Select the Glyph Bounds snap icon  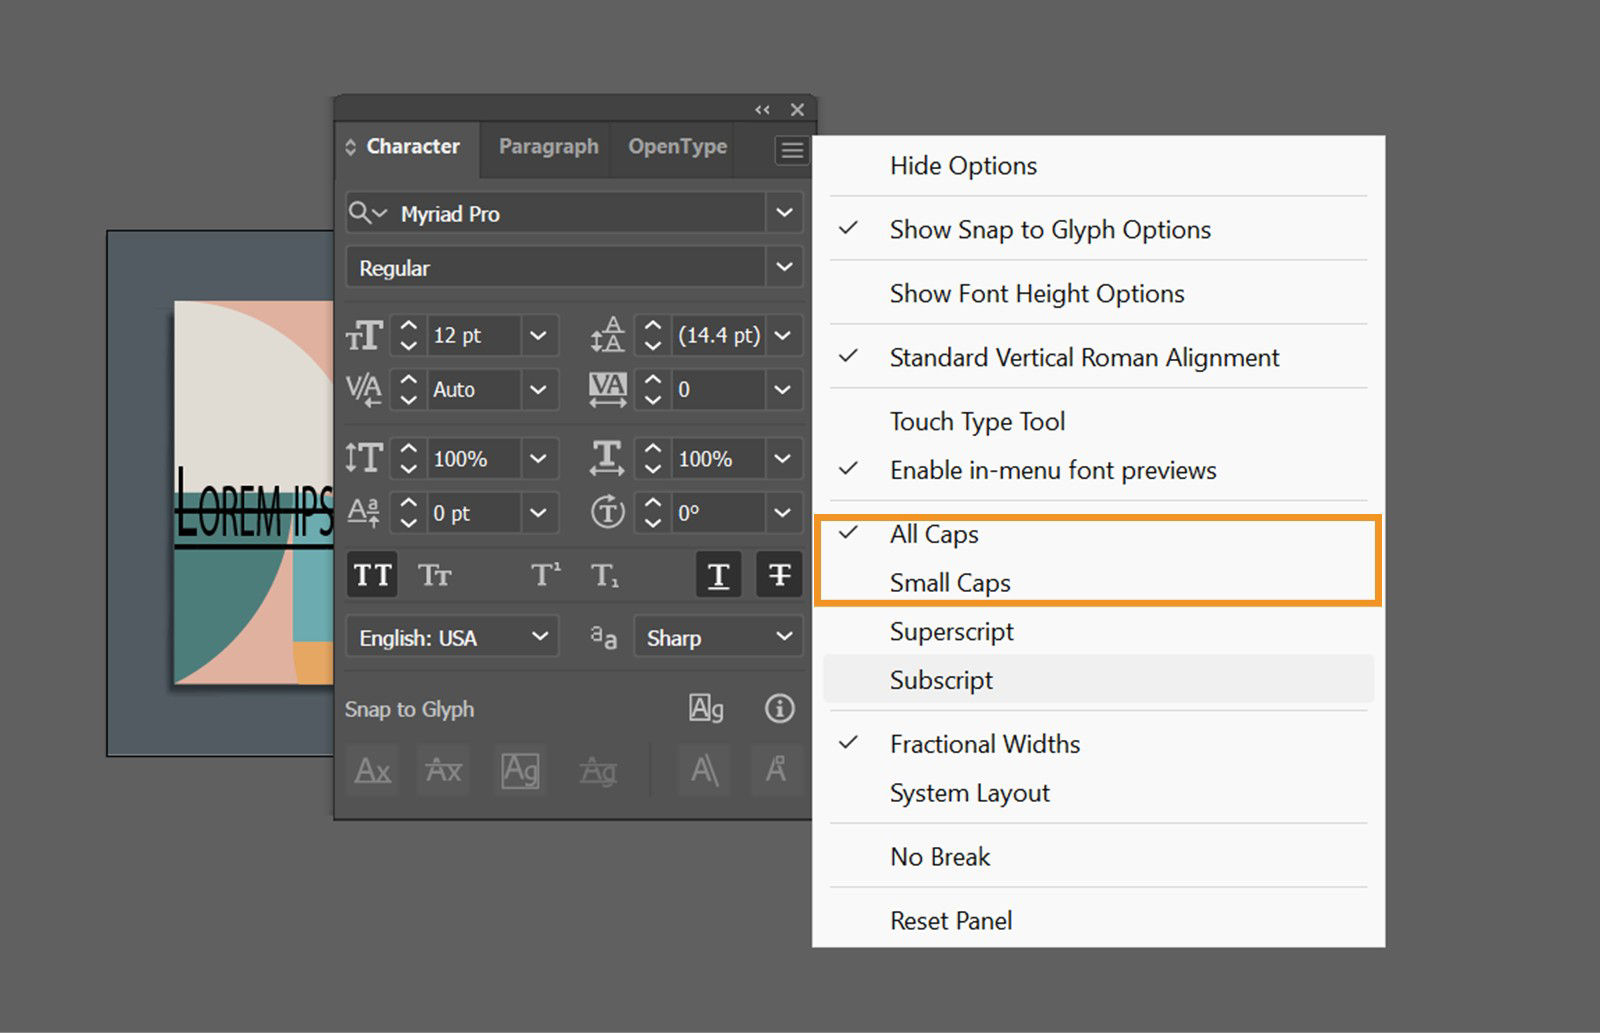click(x=520, y=771)
